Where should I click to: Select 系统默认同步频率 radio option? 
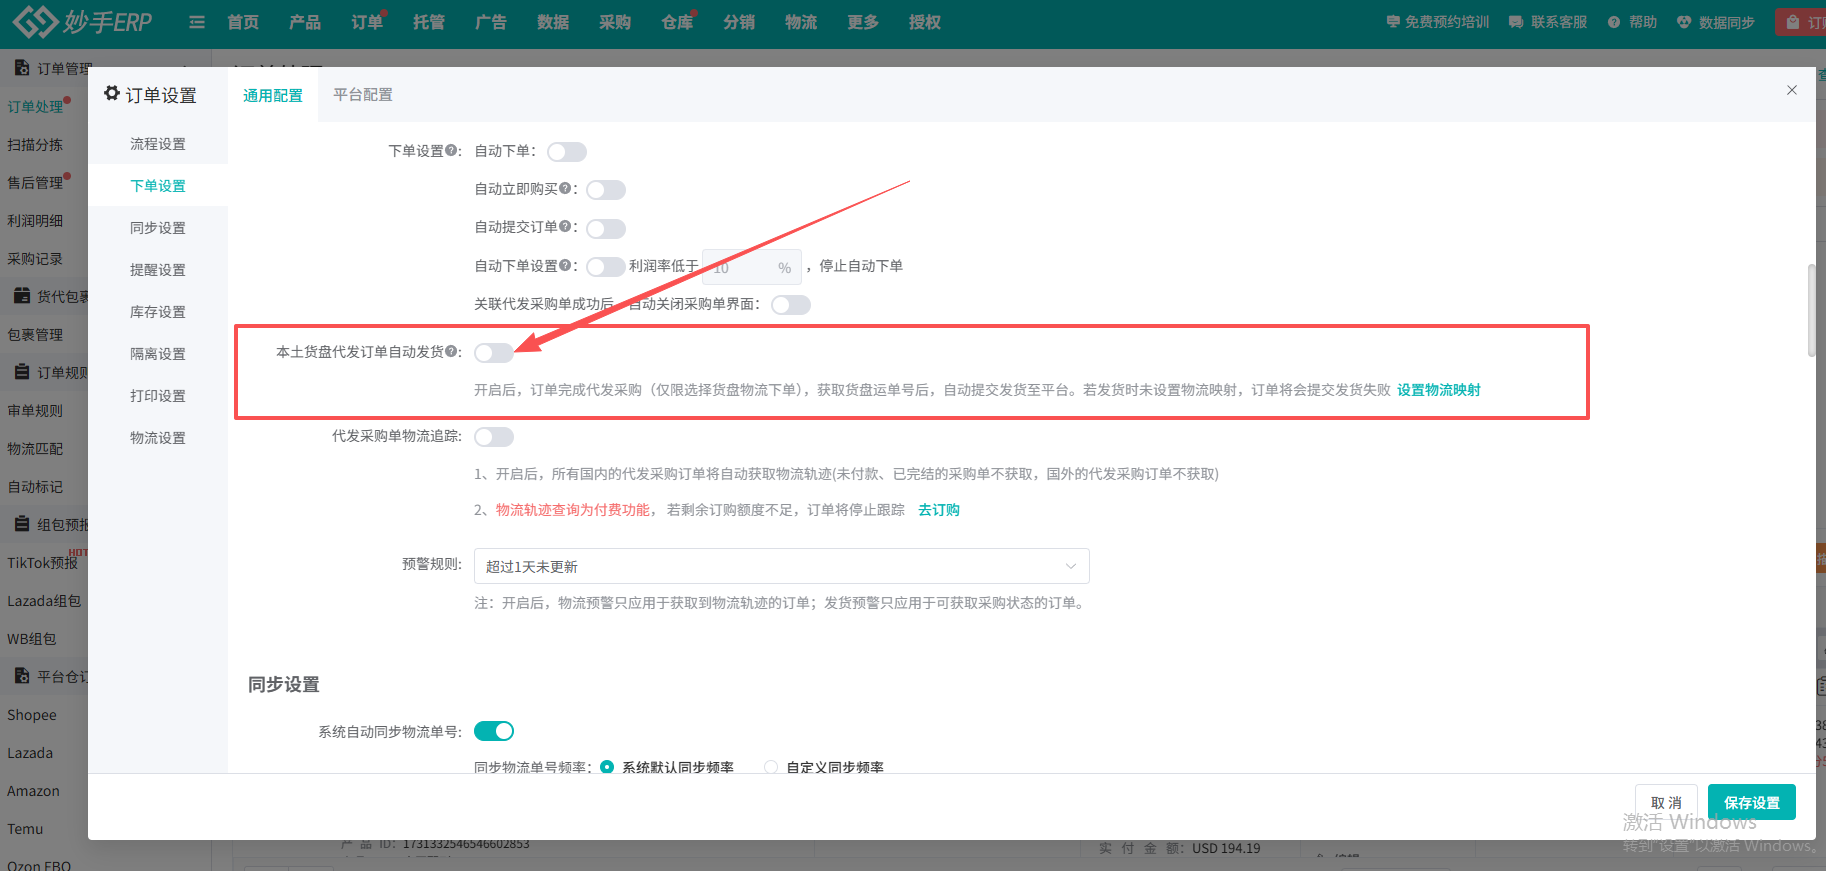(x=607, y=767)
